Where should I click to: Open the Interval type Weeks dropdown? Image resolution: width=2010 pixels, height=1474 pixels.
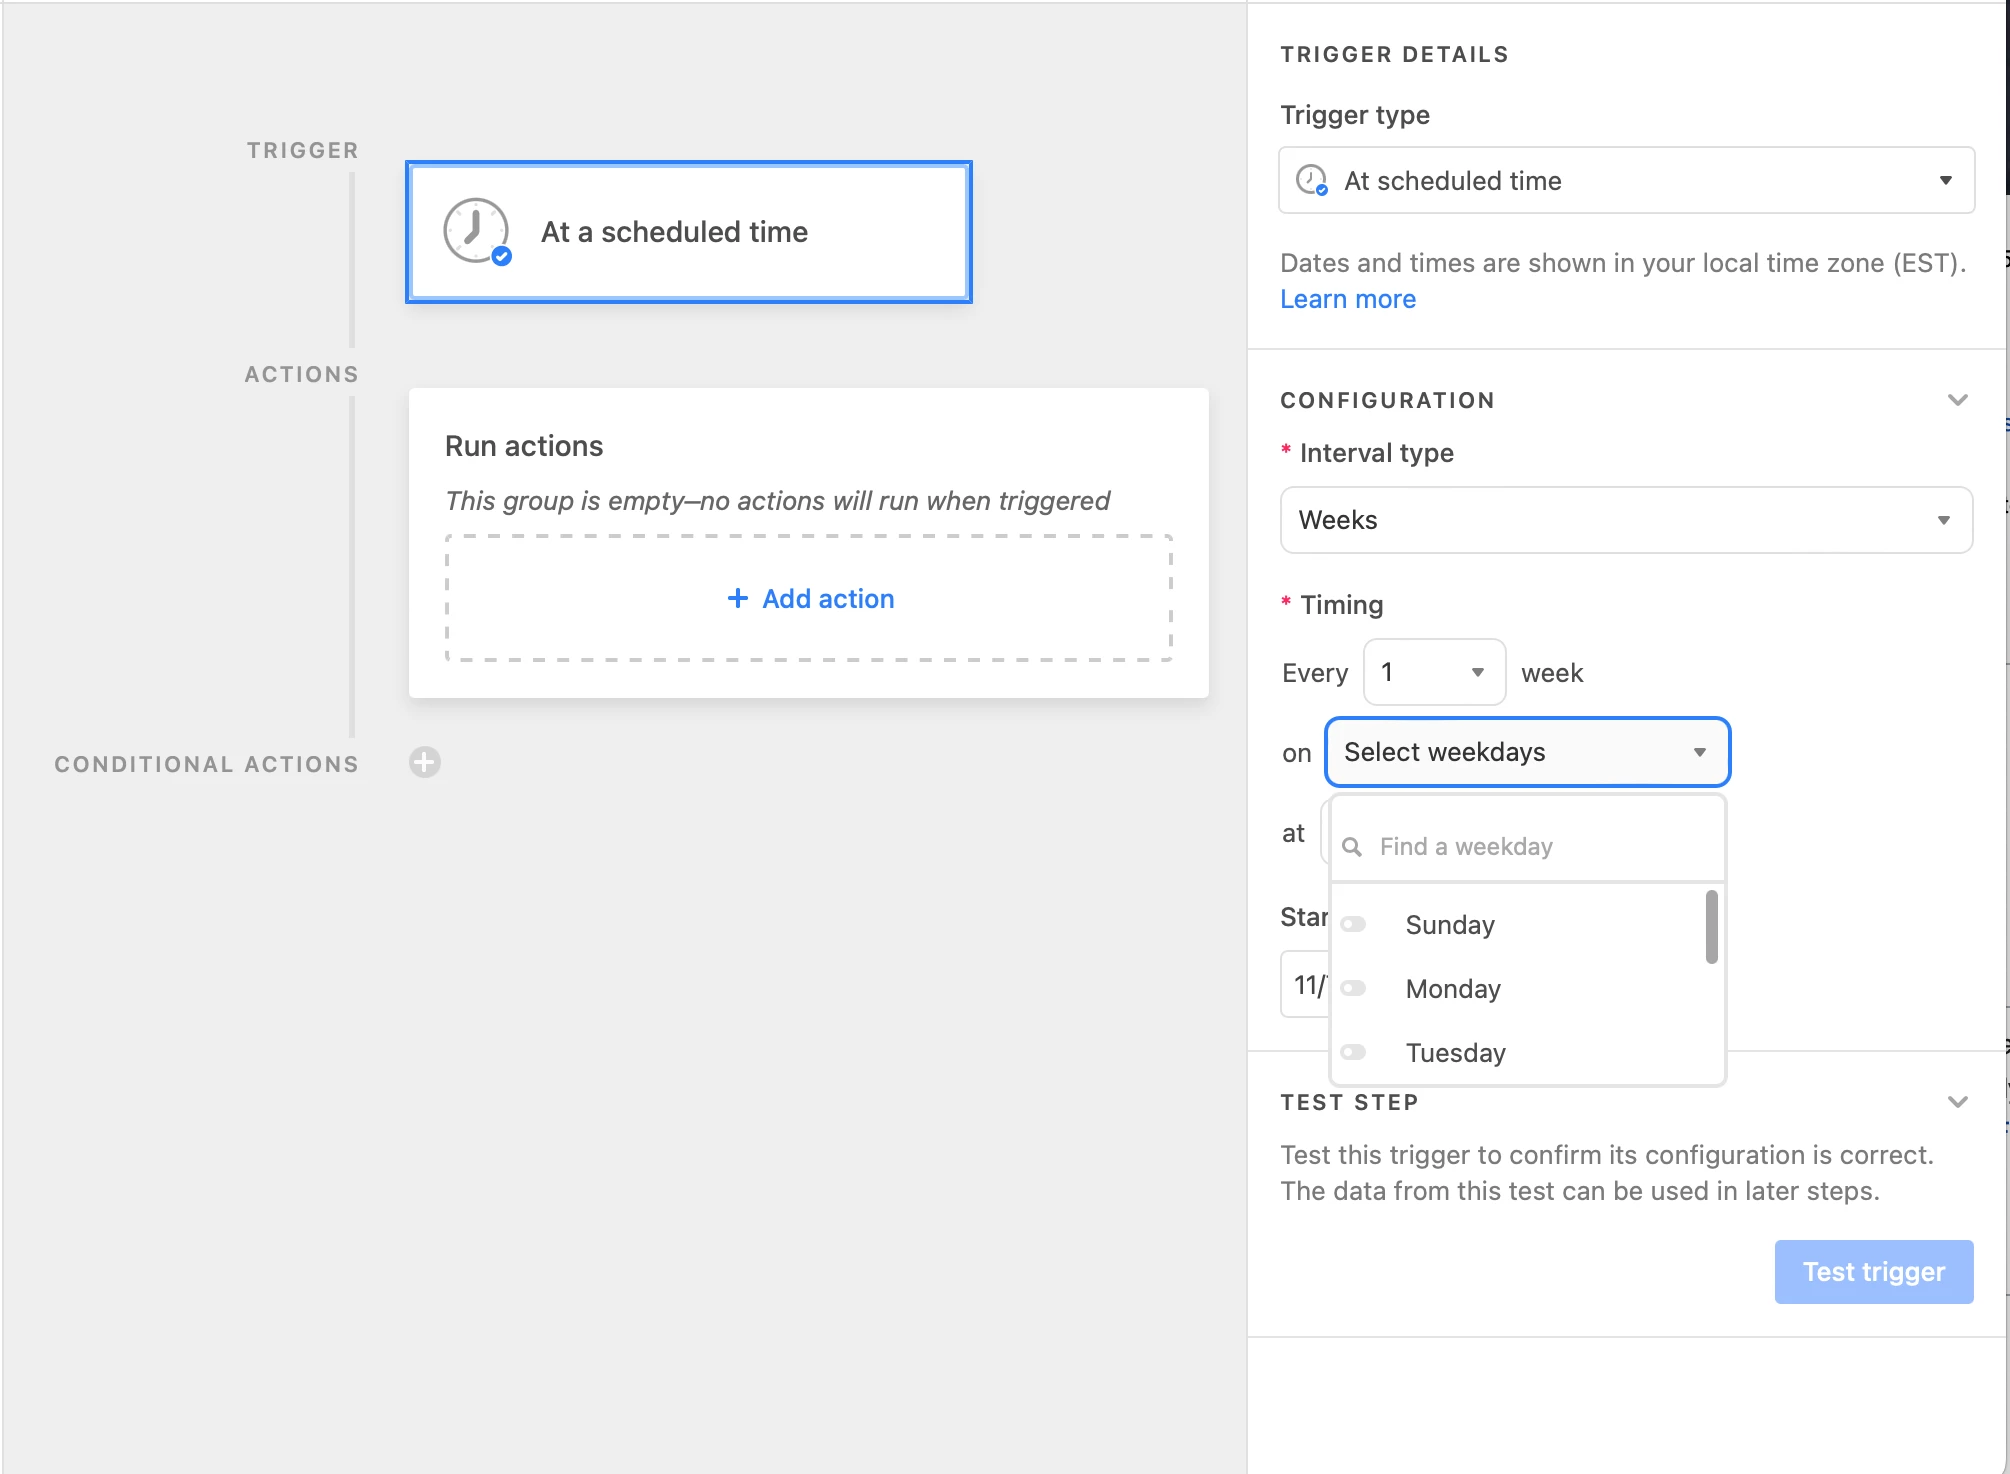[1626, 520]
